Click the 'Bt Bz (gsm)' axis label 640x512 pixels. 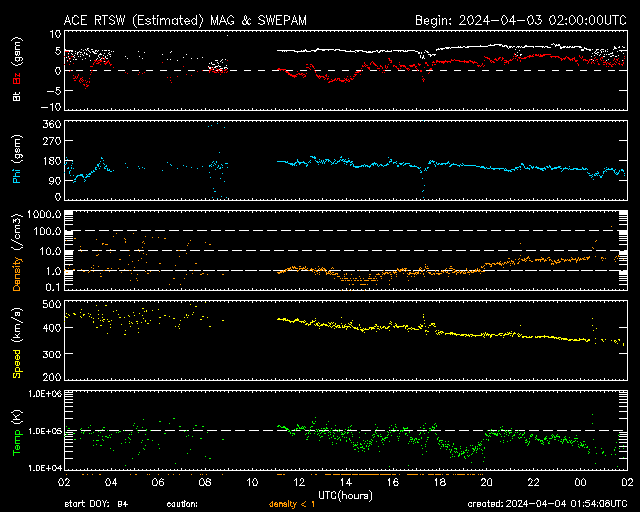click(x=17, y=69)
